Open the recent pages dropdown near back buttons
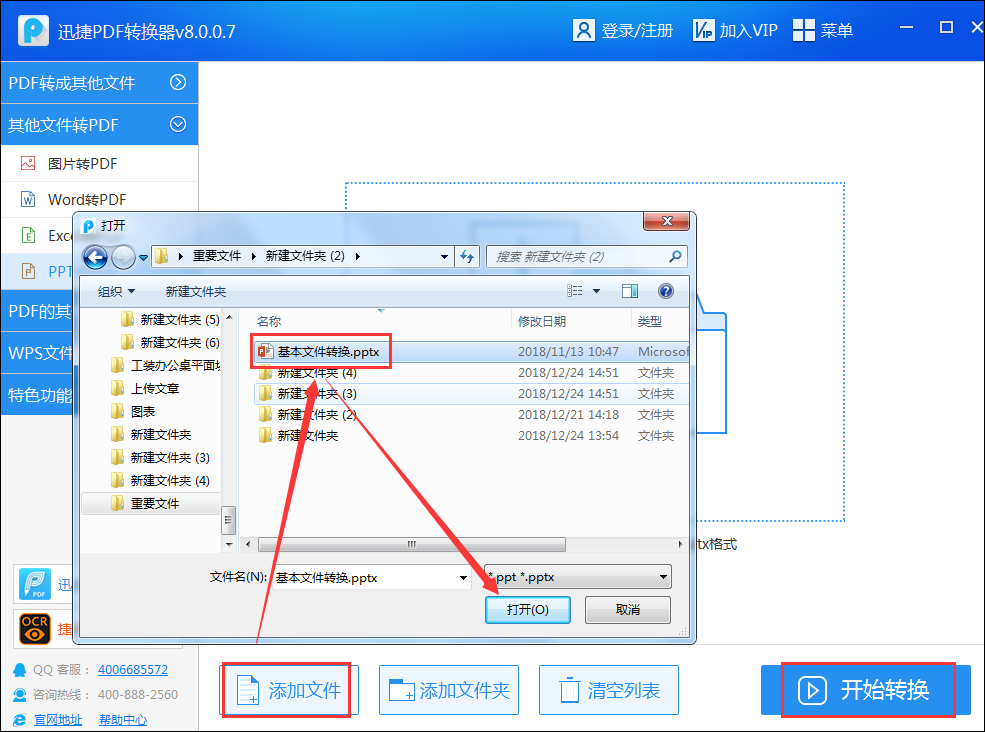This screenshot has width=985, height=732. tap(143, 257)
